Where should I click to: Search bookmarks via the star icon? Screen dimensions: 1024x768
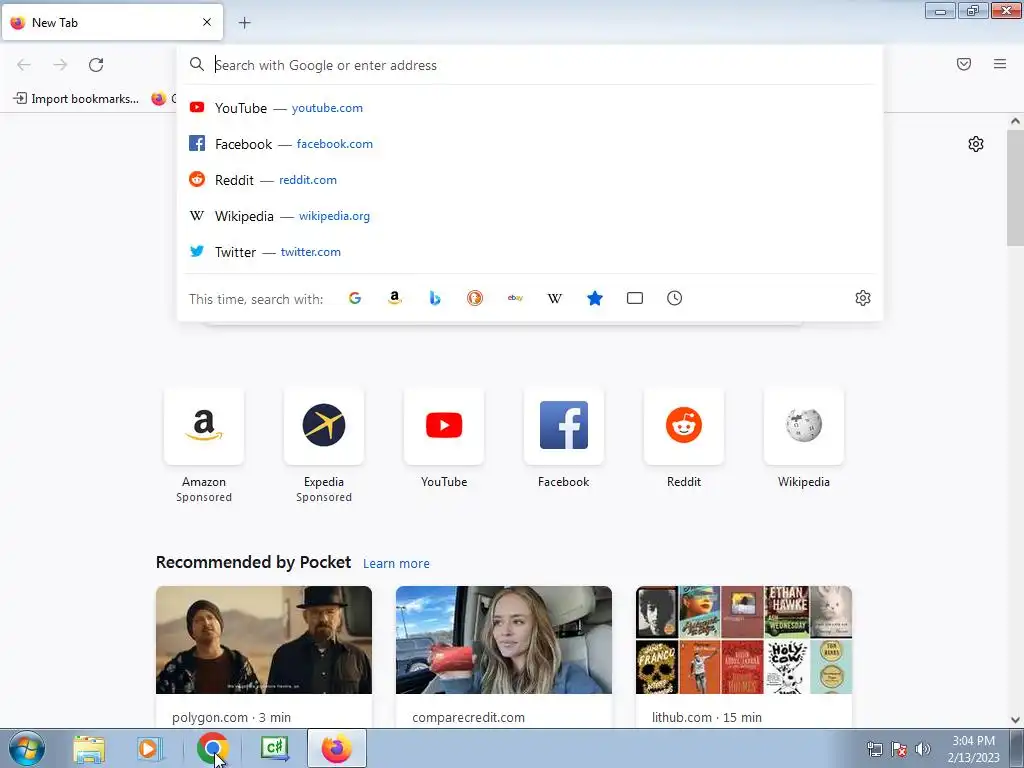point(595,298)
